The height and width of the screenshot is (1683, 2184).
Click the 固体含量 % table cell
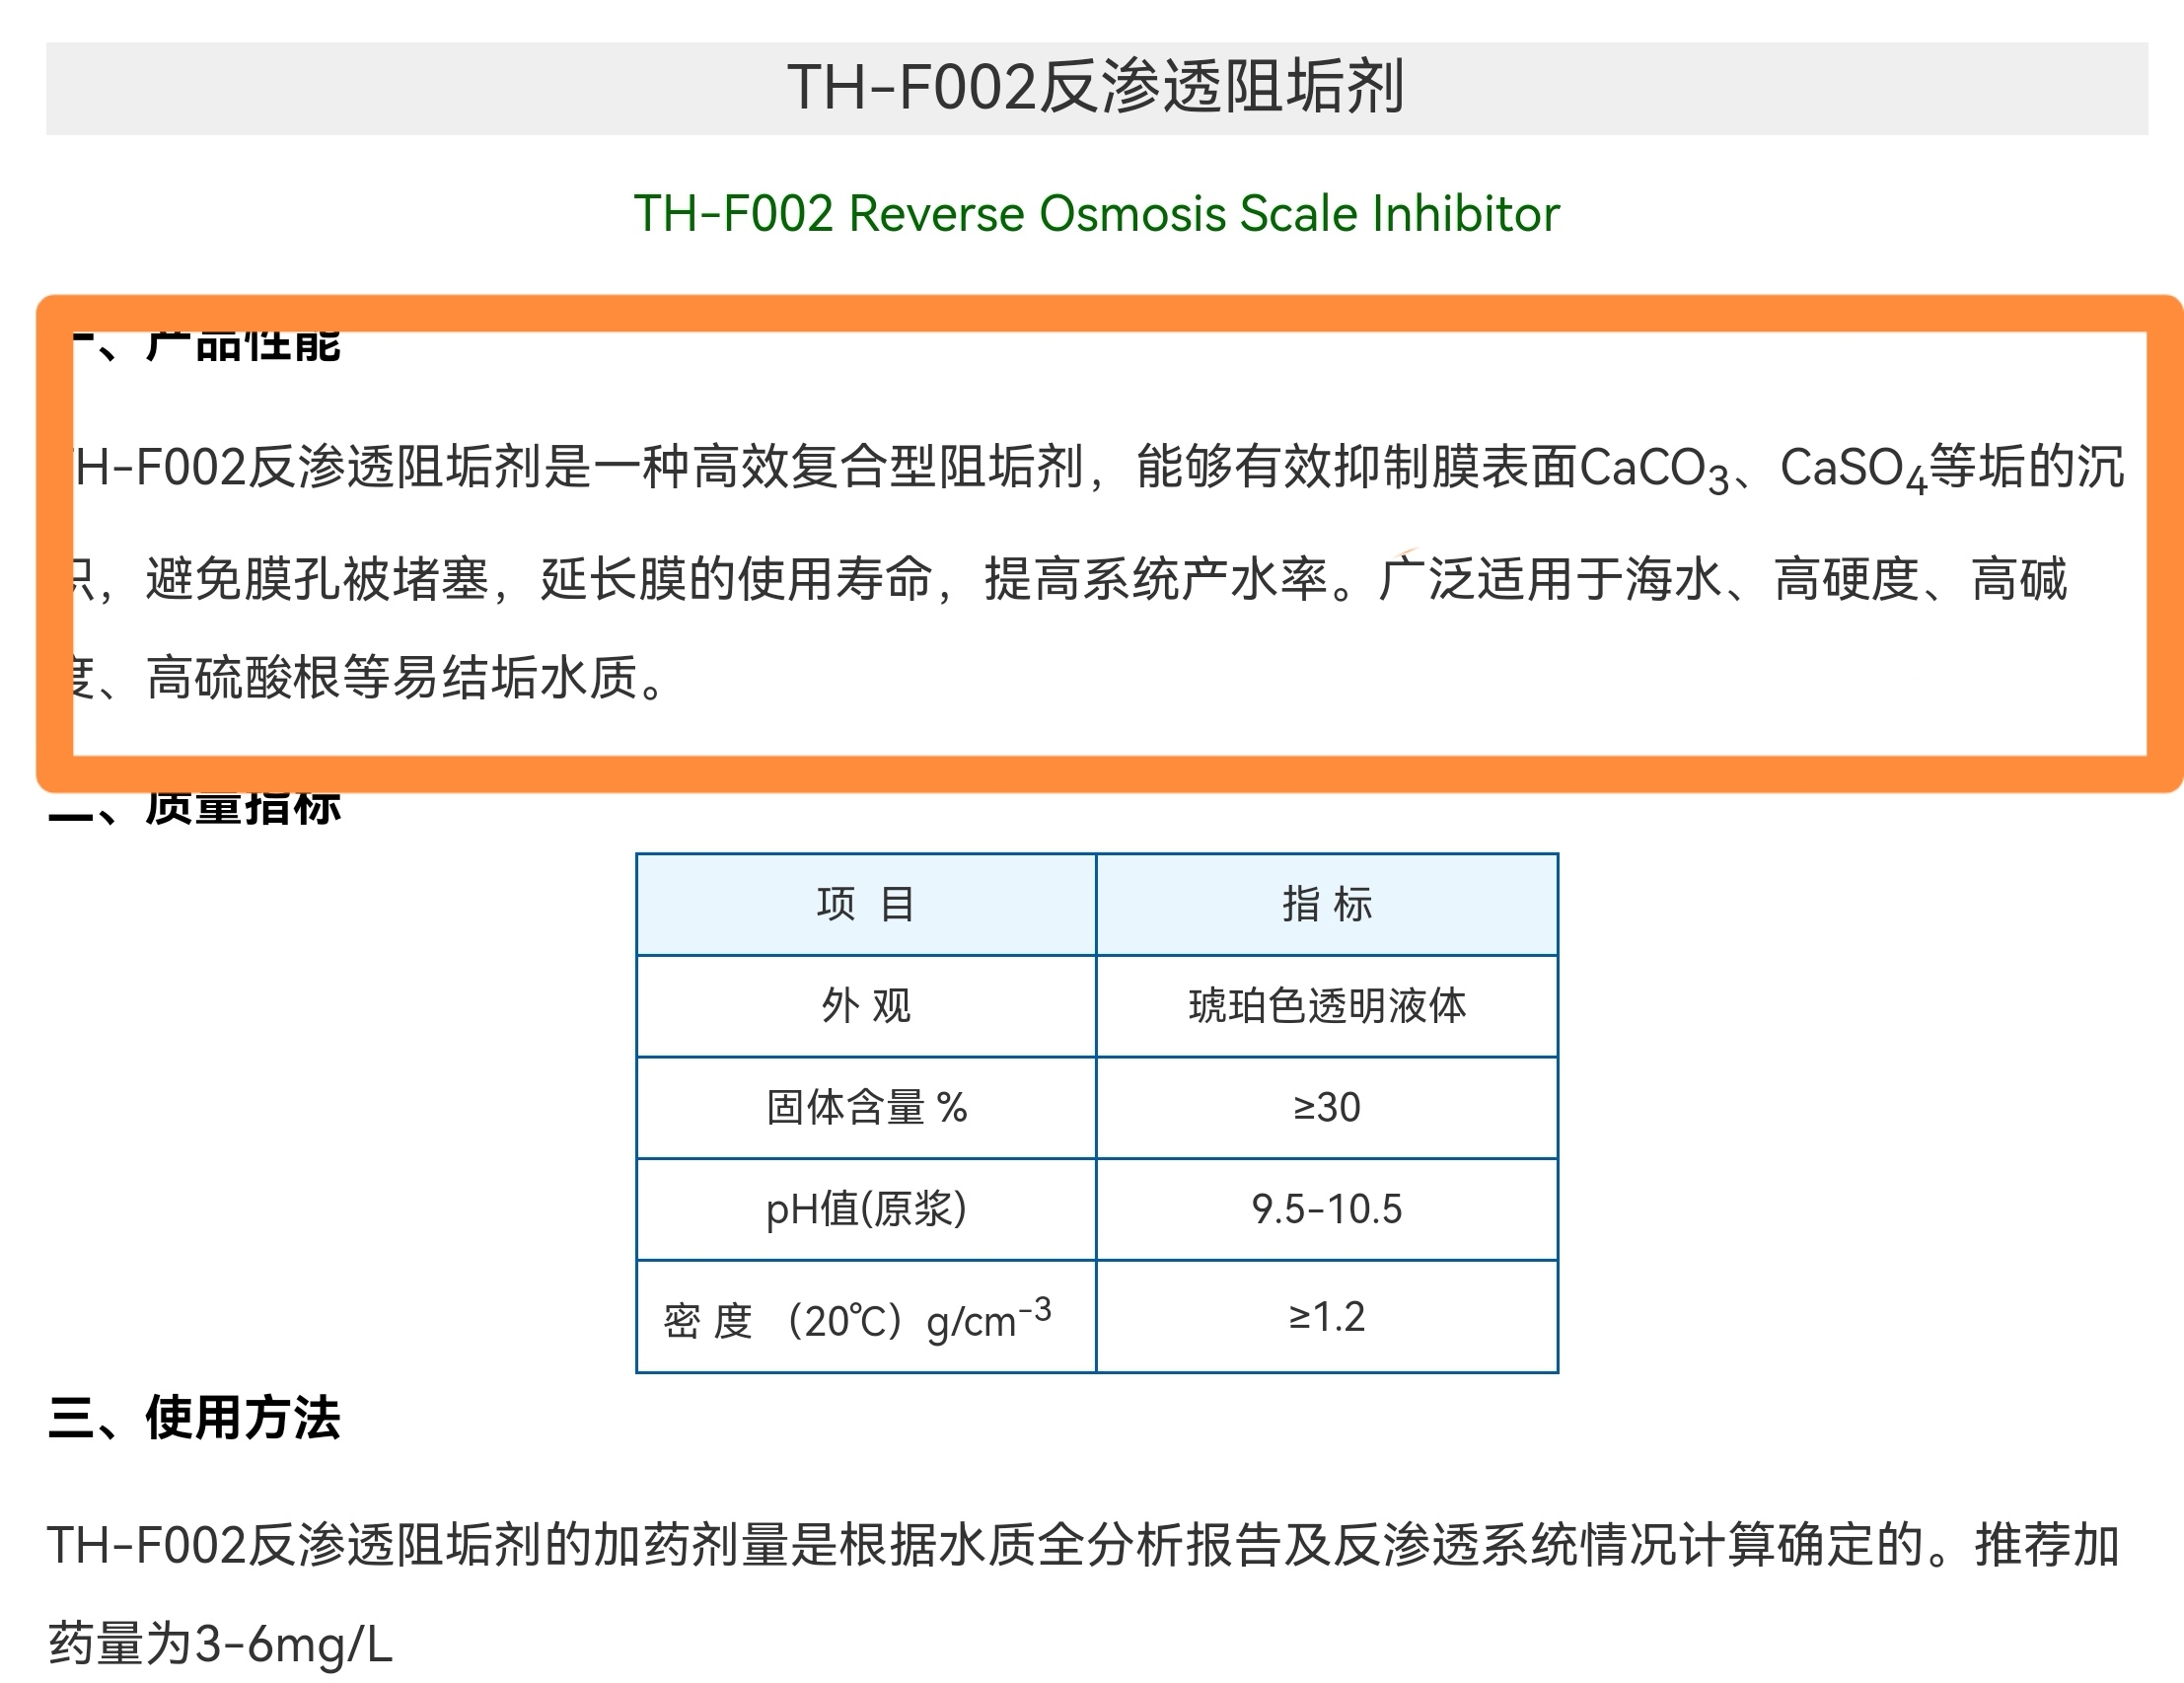[x=866, y=1108]
